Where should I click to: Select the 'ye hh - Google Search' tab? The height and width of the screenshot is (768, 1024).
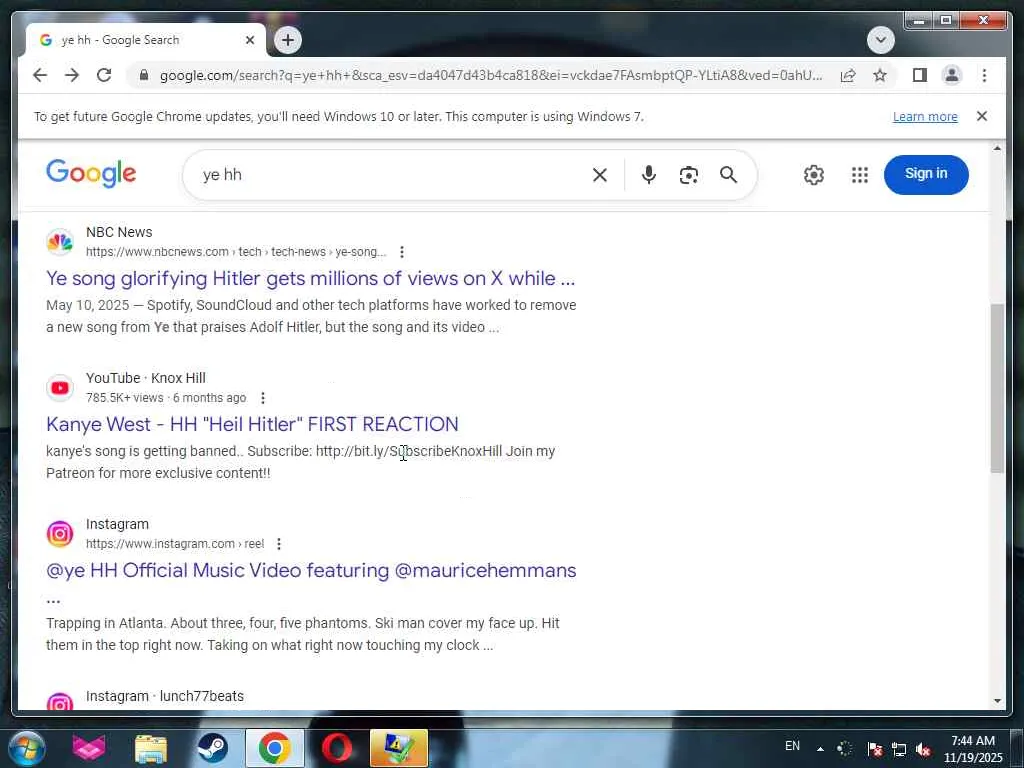pyautogui.click(x=145, y=40)
